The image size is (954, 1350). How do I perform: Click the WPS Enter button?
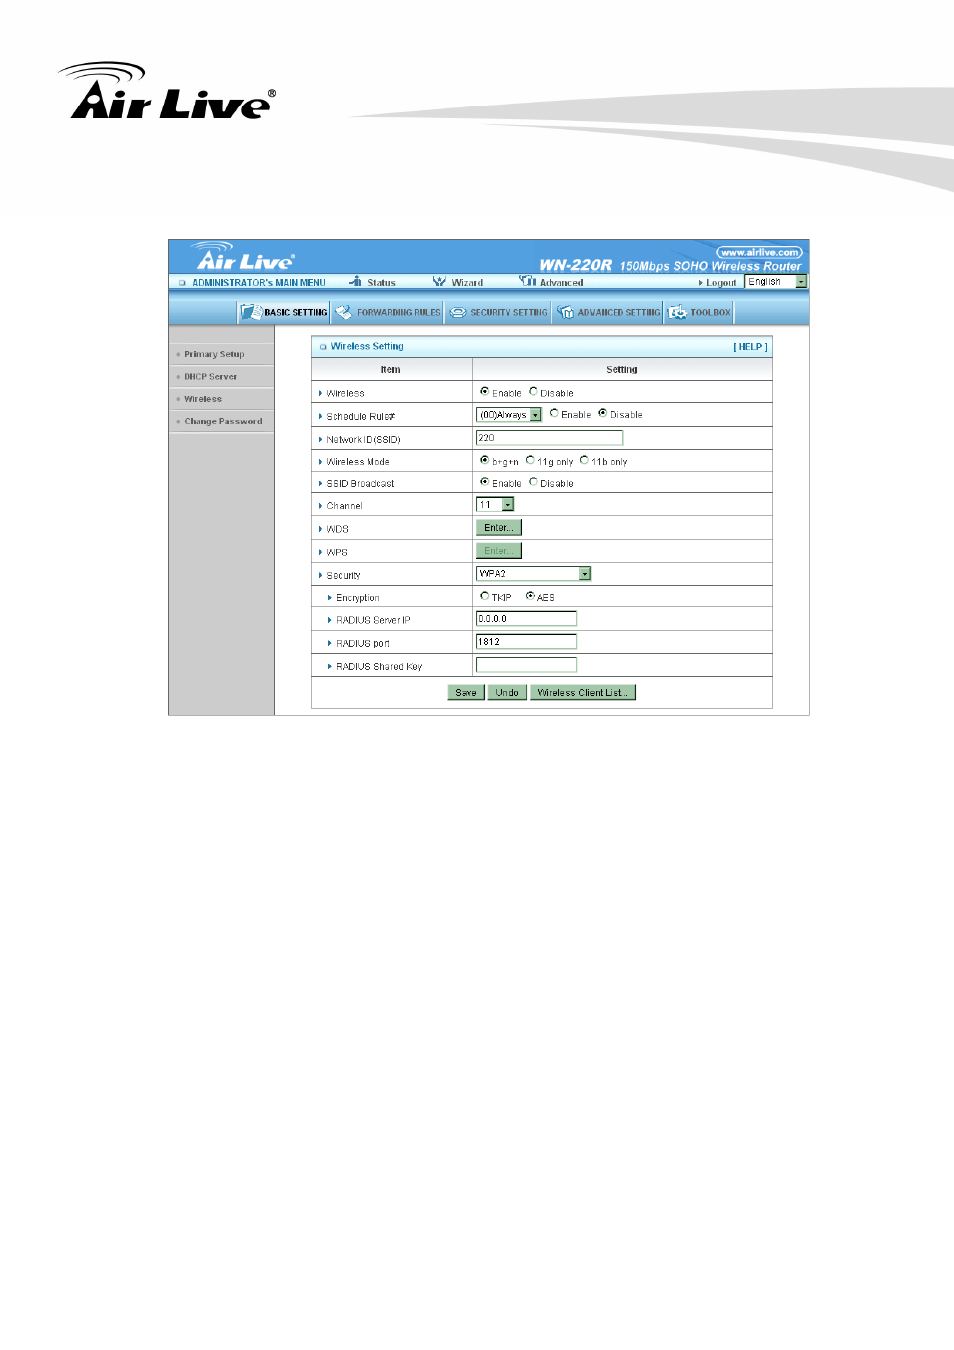point(499,551)
